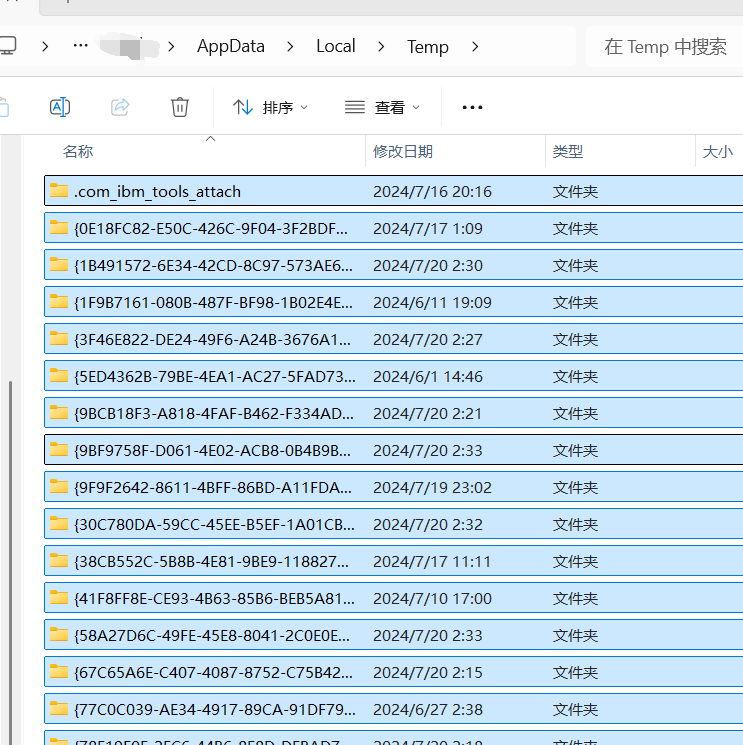Click the date 2024/7/19 23:02

[x=432, y=487]
